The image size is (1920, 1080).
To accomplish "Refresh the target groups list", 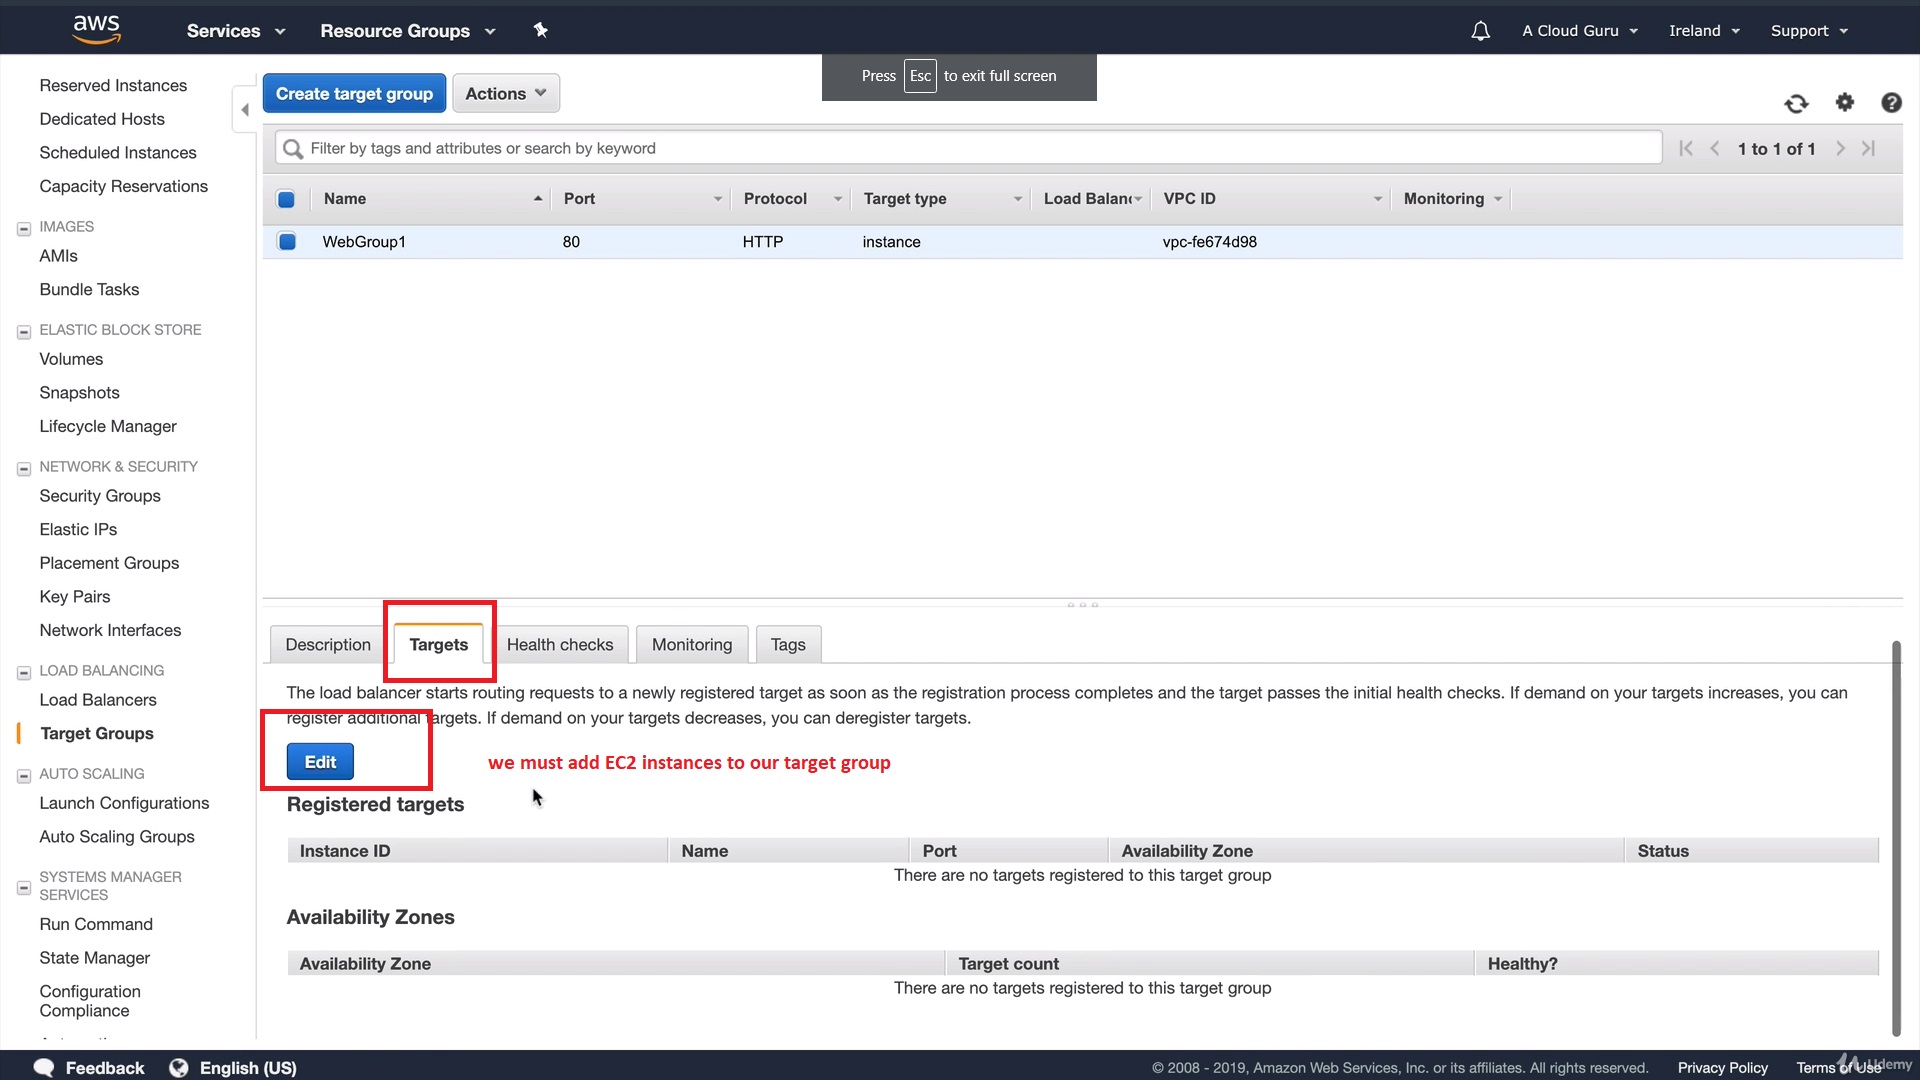I will coord(1796,103).
